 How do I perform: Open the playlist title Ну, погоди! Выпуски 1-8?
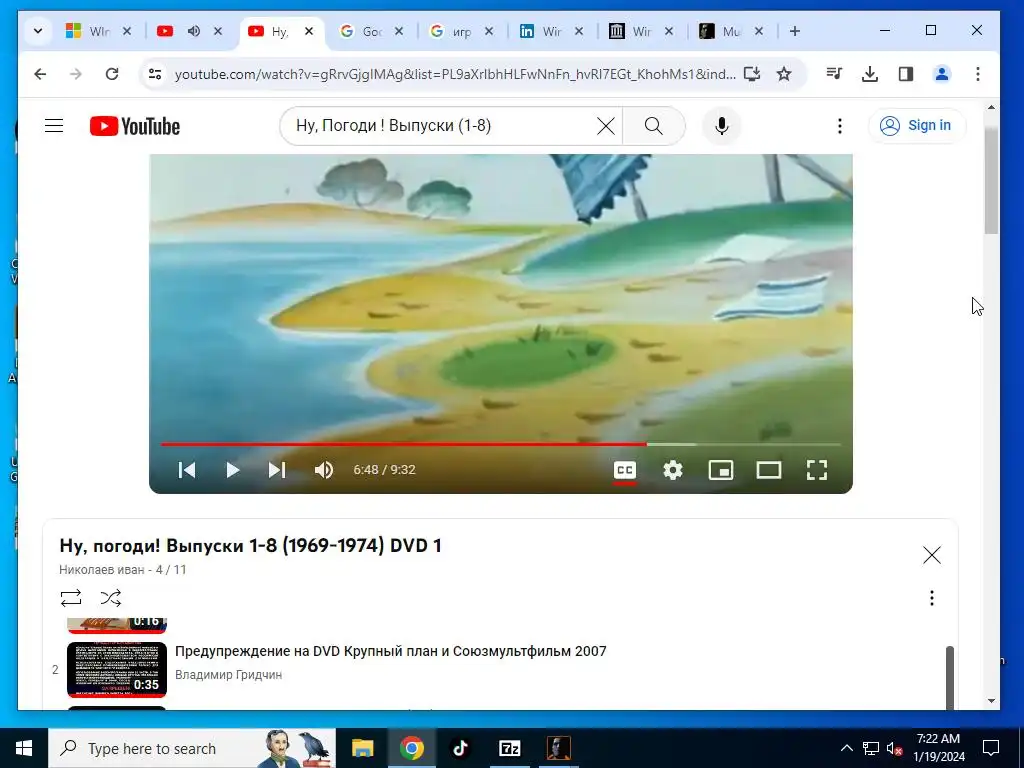coord(251,545)
